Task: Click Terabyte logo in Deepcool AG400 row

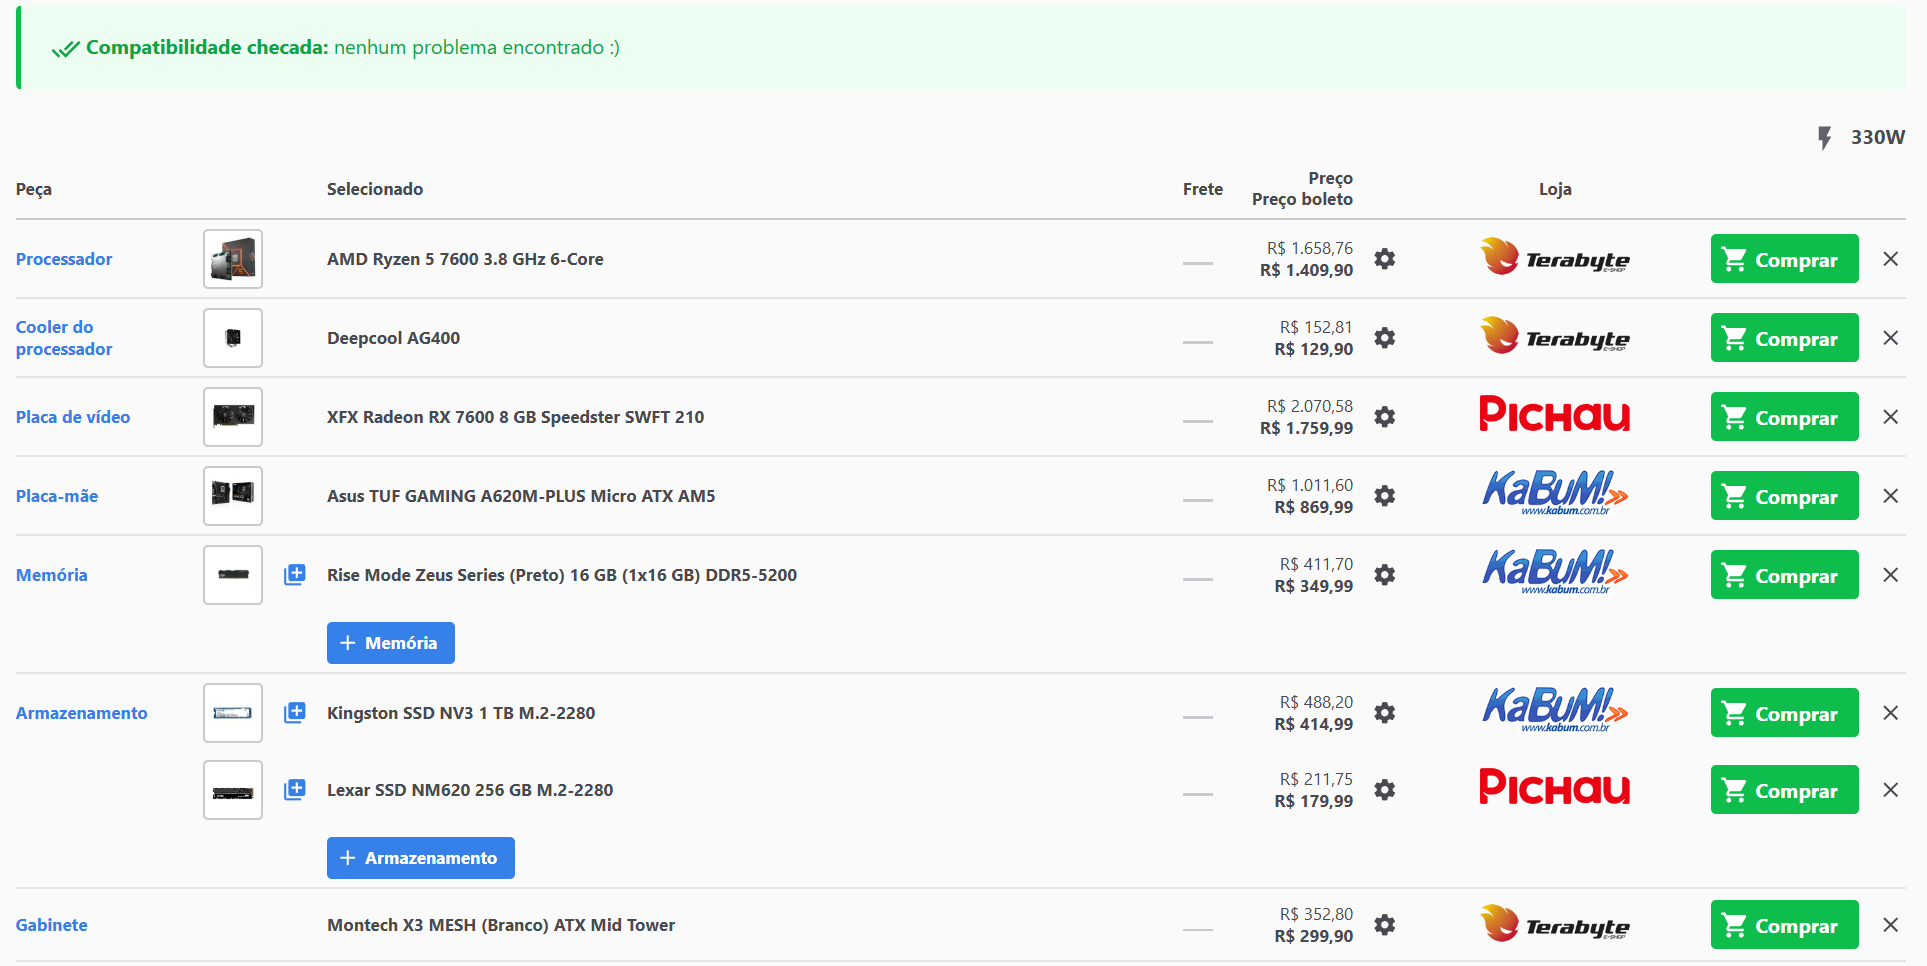Action: click(1555, 337)
